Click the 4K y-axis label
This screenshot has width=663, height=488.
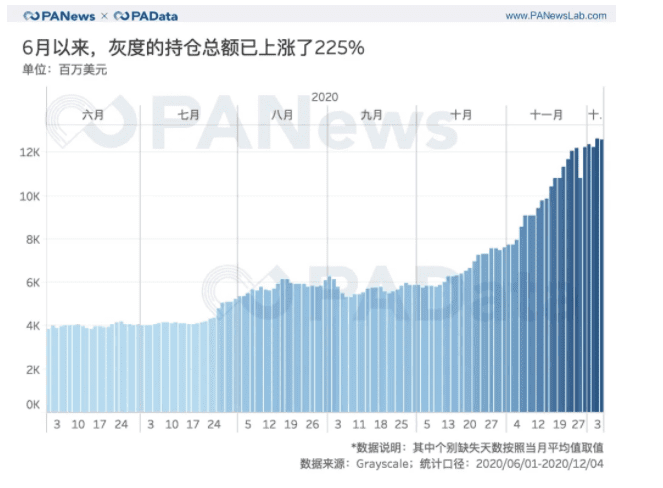click(x=33, y=326)
